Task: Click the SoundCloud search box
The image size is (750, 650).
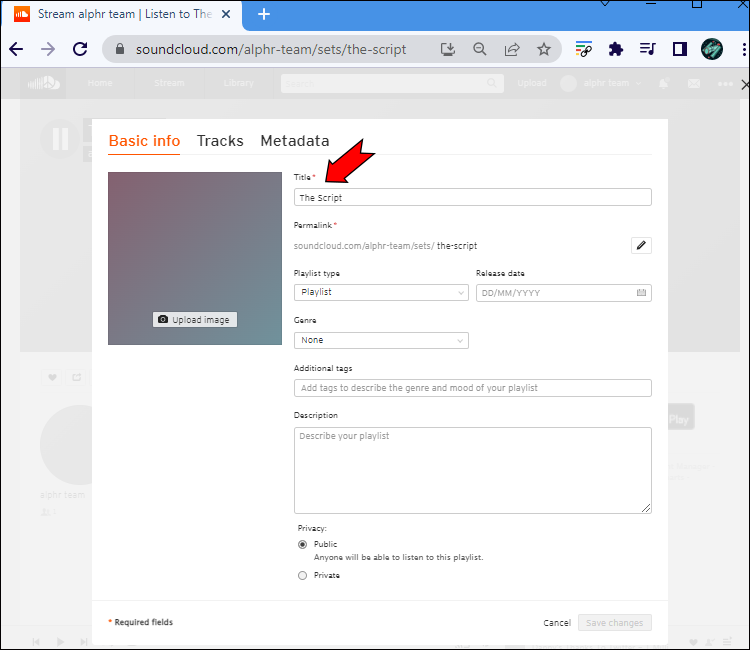Action: click(x=392, y=83)
